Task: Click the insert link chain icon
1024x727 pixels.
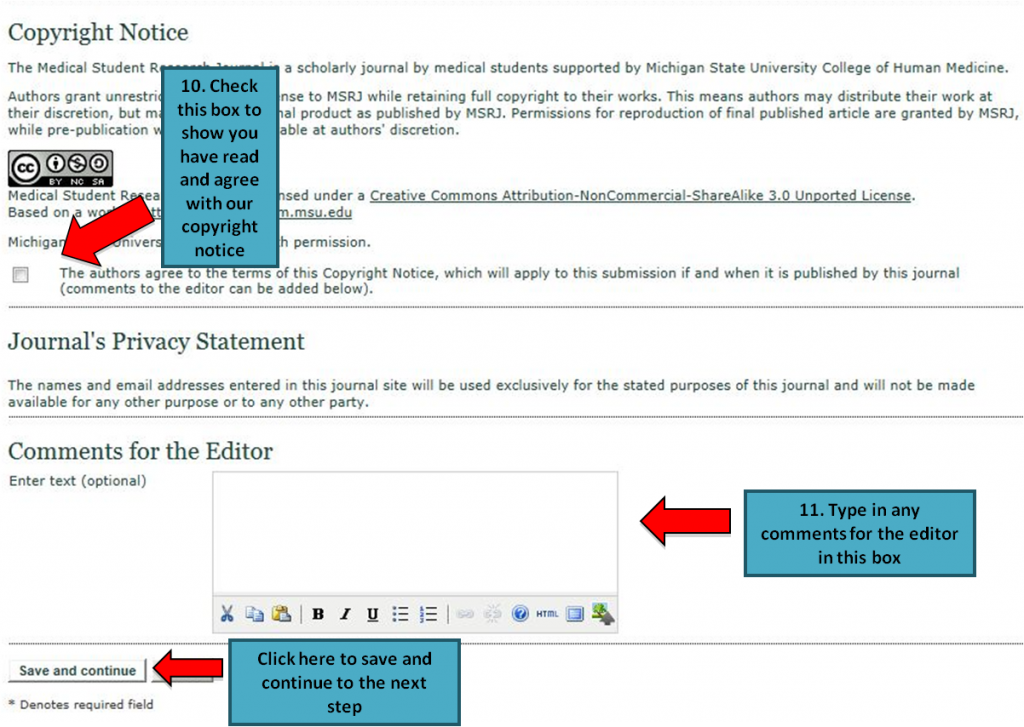Action: click(465, 614)
